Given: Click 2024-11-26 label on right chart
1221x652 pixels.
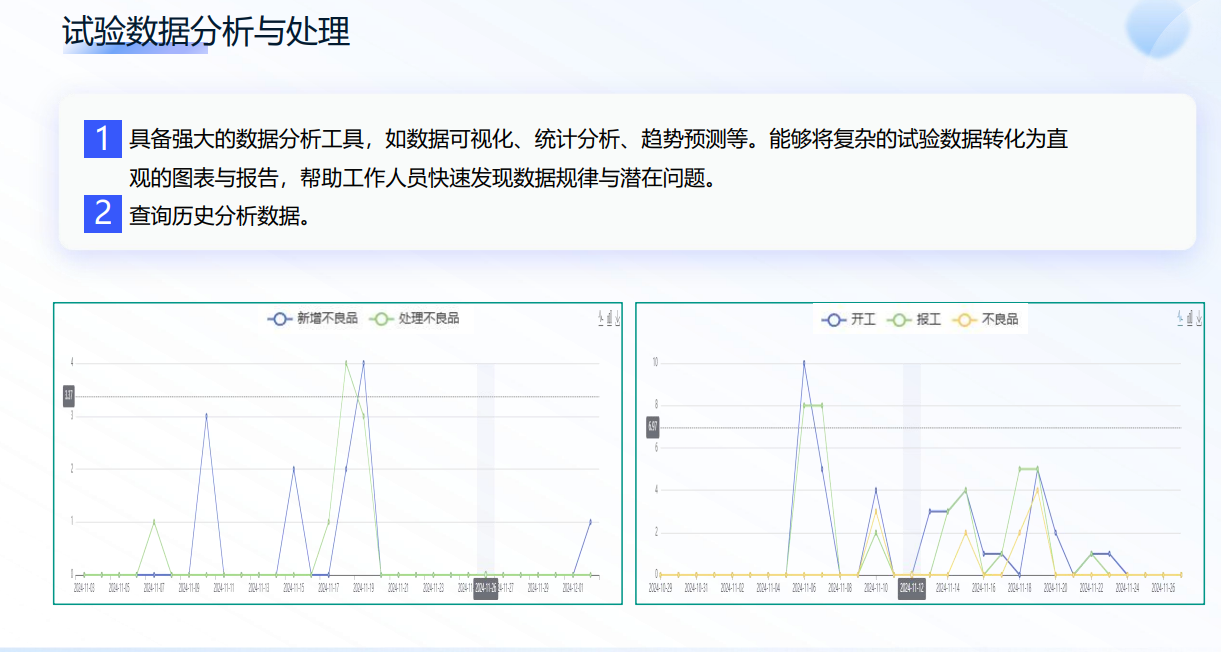Looking at the screenshot, I should [1163, 588].
